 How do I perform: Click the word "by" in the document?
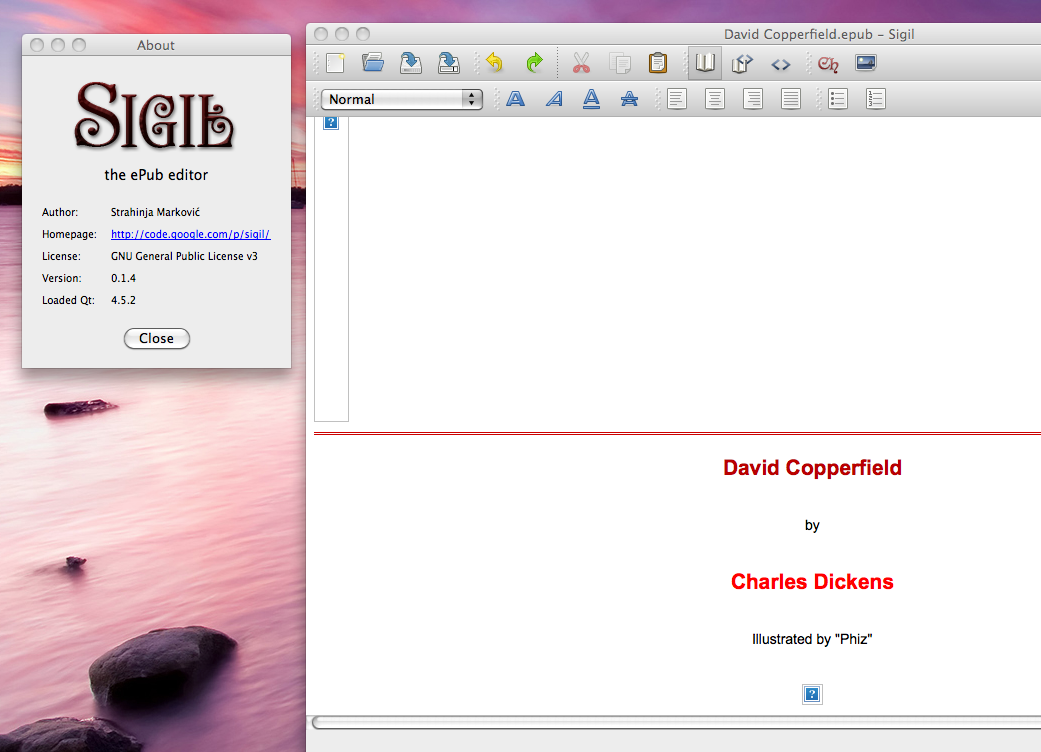pyautogui.click(x=812, y=526)
